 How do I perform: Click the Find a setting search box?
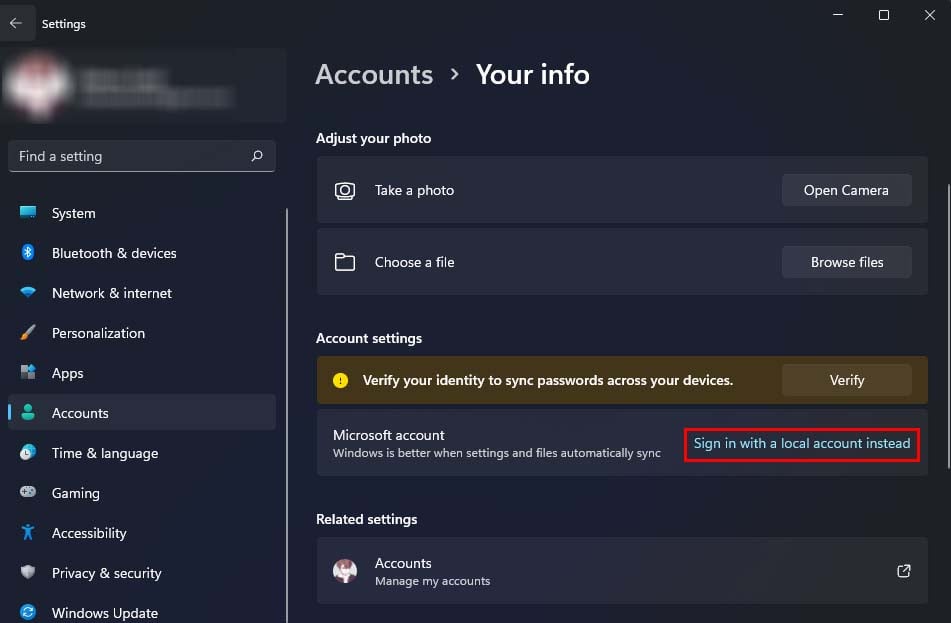(142, 156)
